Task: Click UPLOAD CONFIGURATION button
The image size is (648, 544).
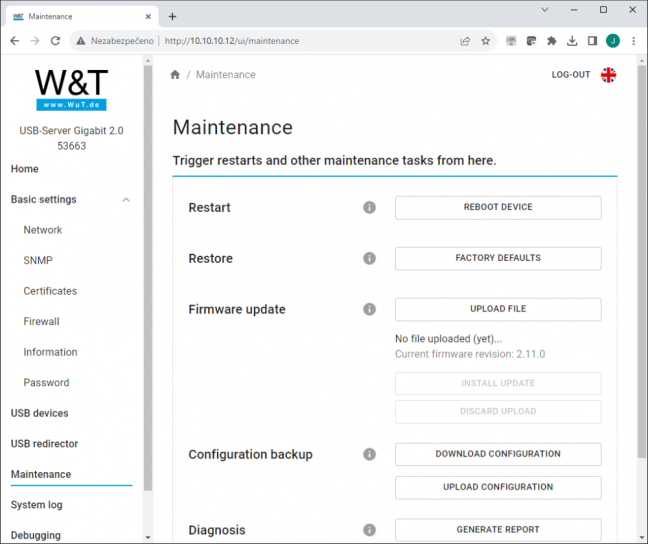Action: 498,487
